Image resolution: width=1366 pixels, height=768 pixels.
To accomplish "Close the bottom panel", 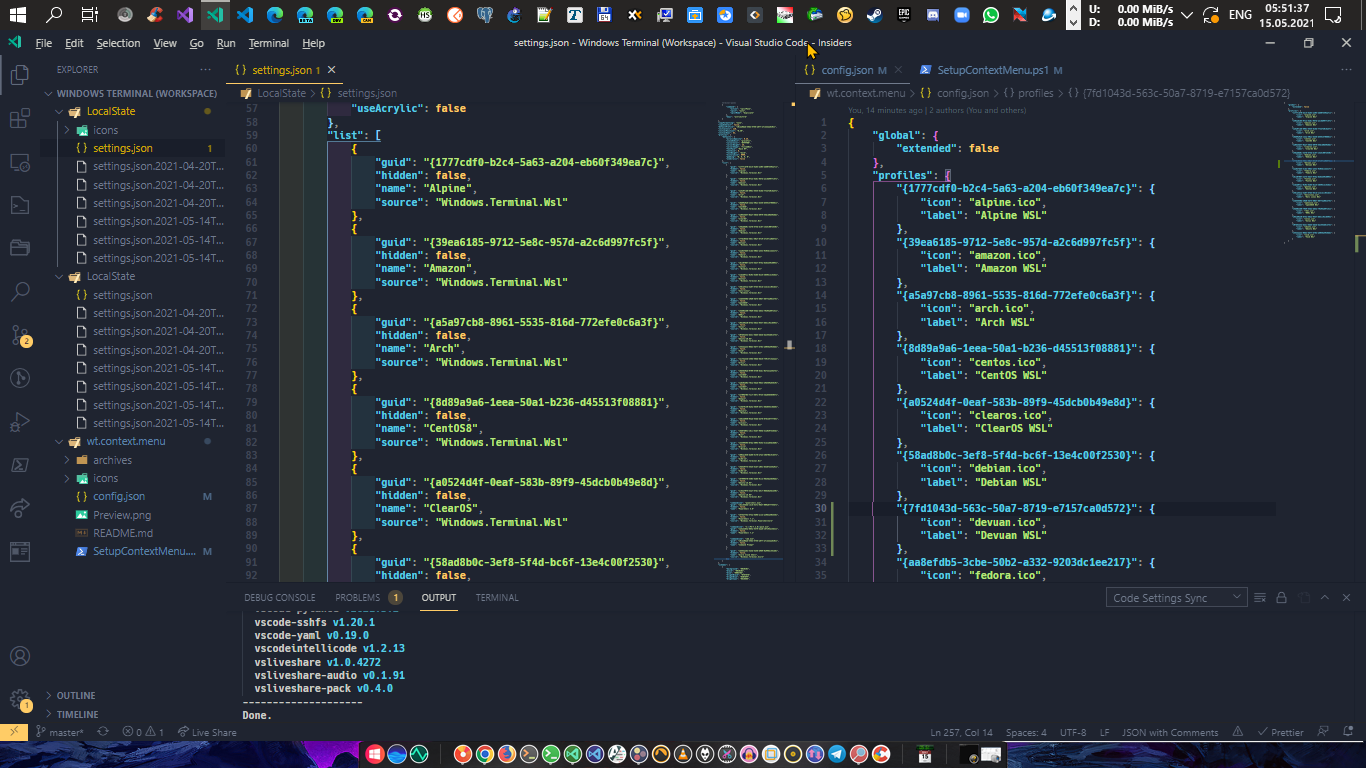I will pos(1347,597).
